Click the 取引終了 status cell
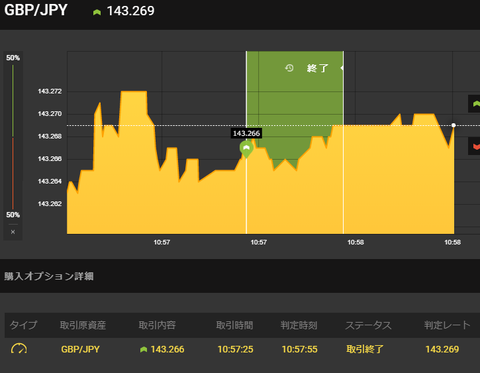Screen dimensions: 480x373 [365, 349]
